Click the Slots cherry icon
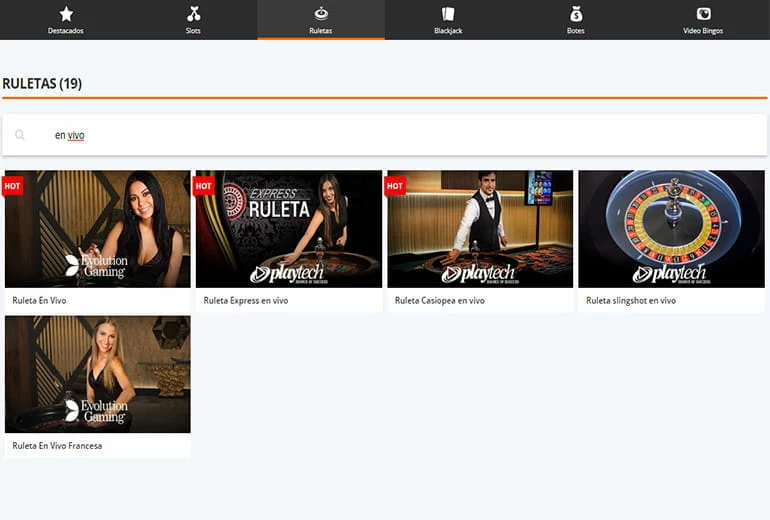Image resolution: width=770 pixels, height=520 pixels. (x=193, y=14)
